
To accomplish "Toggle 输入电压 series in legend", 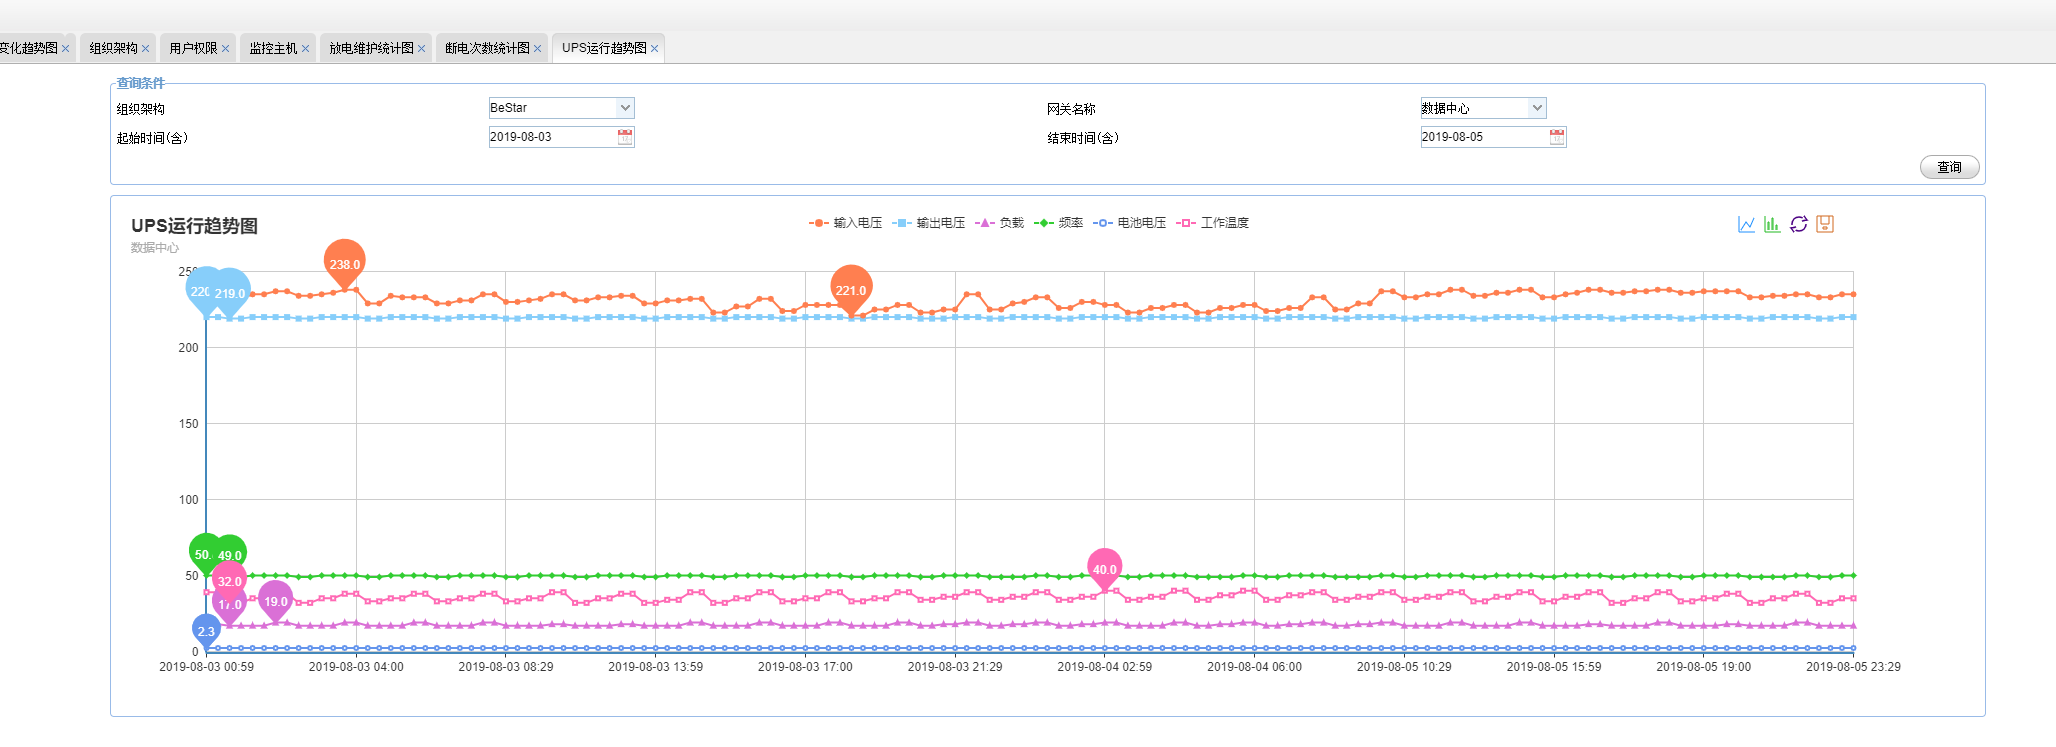I will 845,223.
